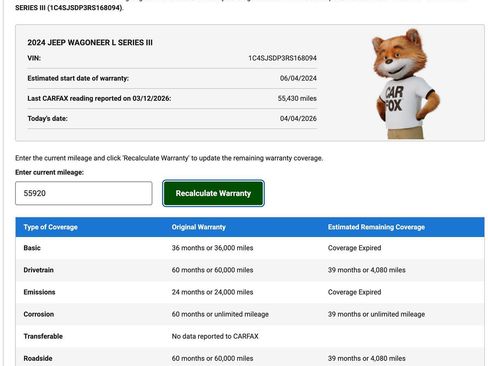The image size is (488, 366).
Task: Click the 'Today's date:' label
Action: (x=47, y=118)
